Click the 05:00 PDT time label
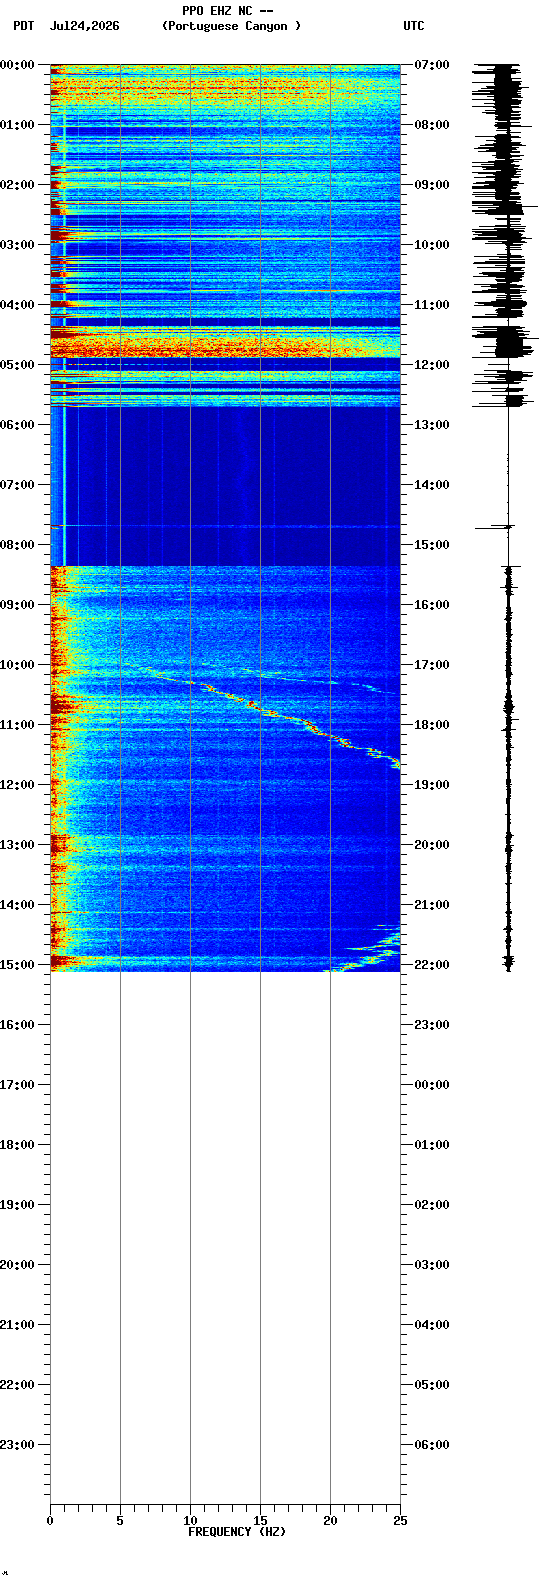 click(x=18, y=365)
